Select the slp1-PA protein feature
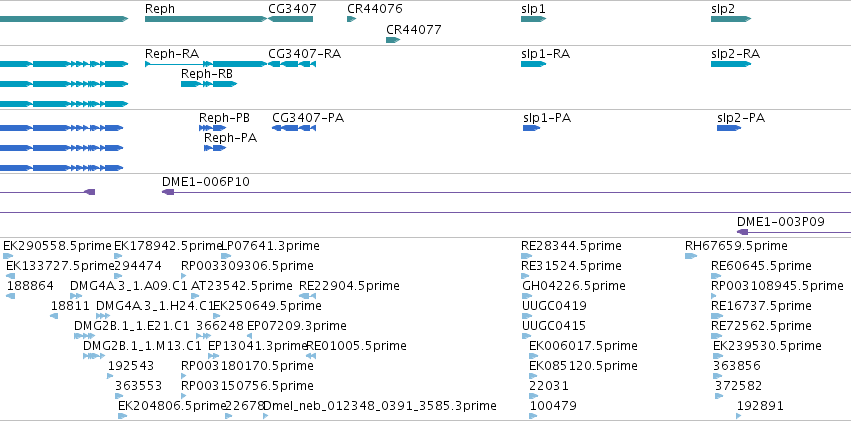 coord(532,128)
